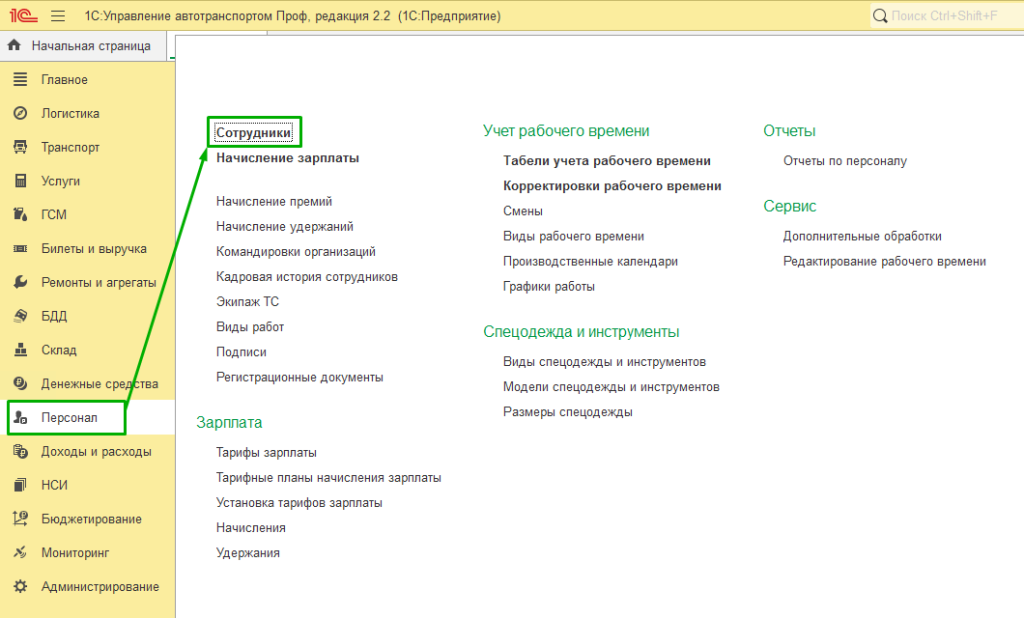The height and width of the screenshot is (618, 1024).
Task: Click the БДД section icon
Action: [x=20, y=316]
